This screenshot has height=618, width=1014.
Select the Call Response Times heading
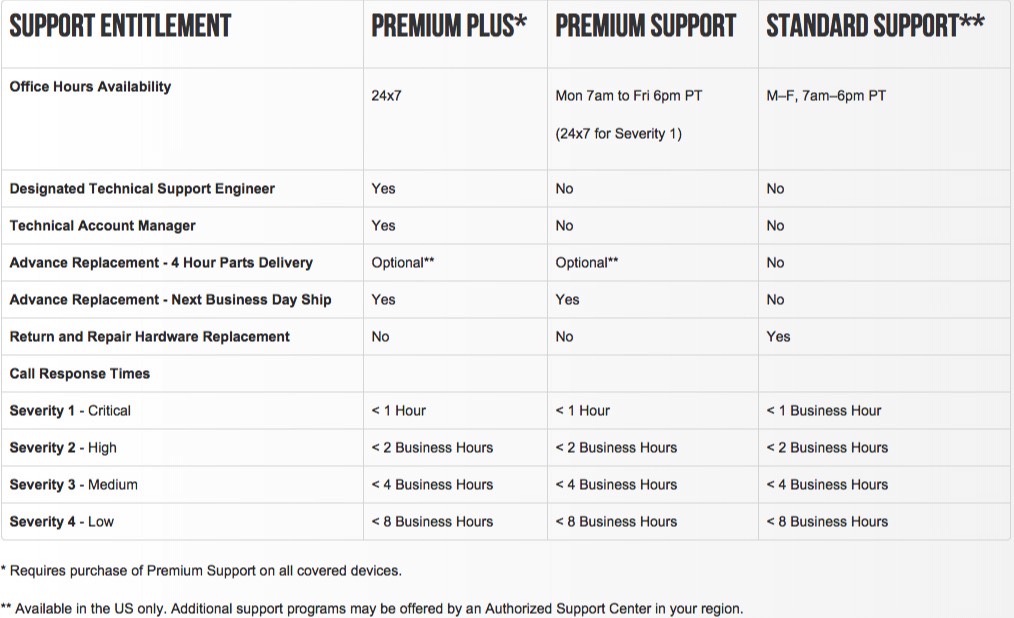tap(80, 374)
